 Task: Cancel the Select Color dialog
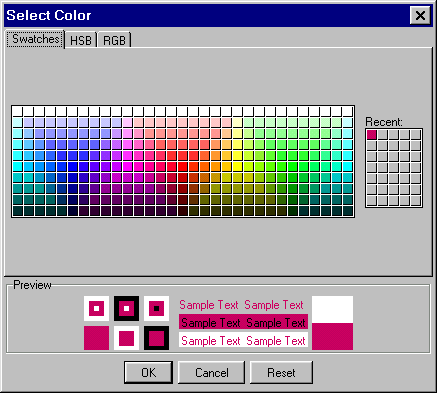pos(212,372)
